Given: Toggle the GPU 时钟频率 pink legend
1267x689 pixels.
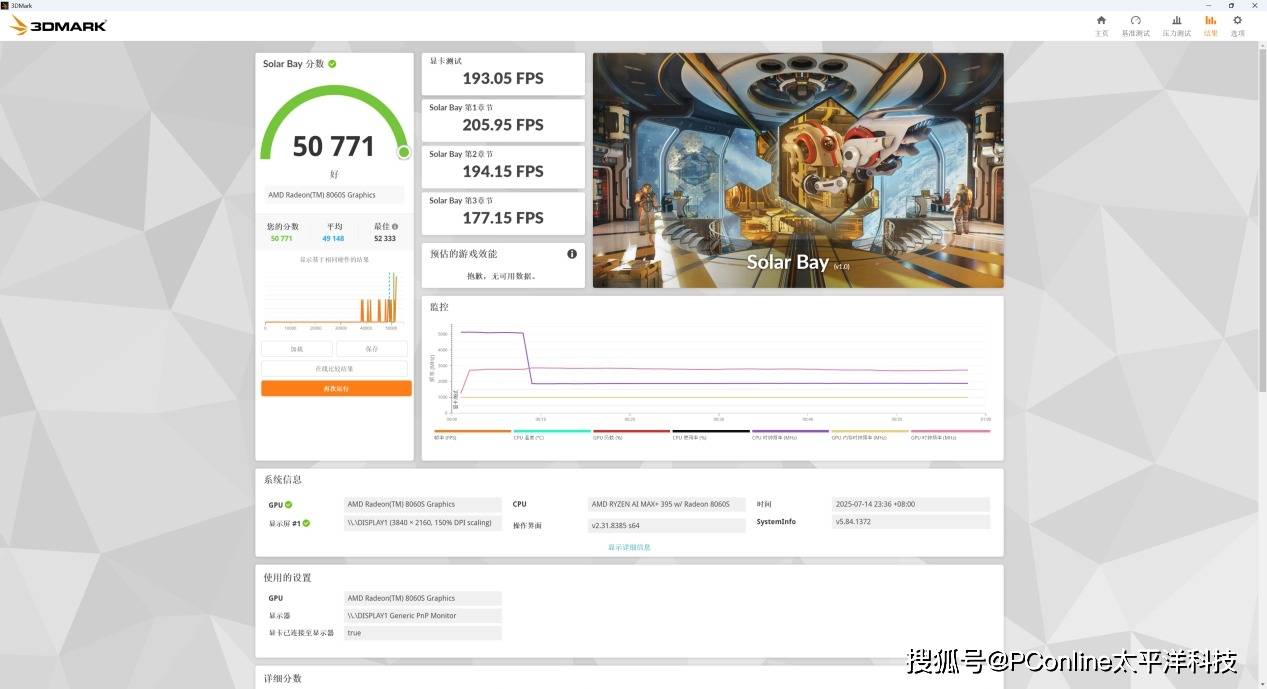Looking at the screenshot, I should [x=950, y=435].
